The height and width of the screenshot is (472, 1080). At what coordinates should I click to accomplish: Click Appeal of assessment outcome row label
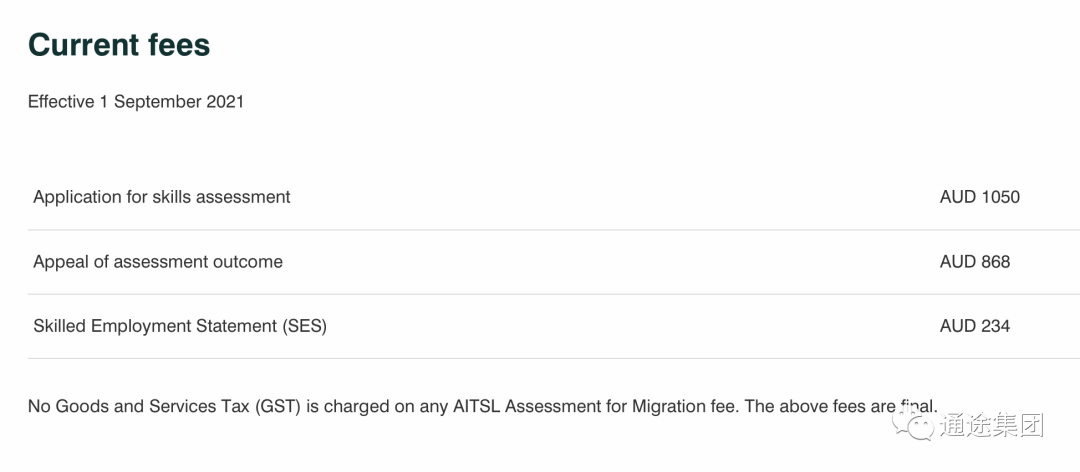click(x=158, y=262)
